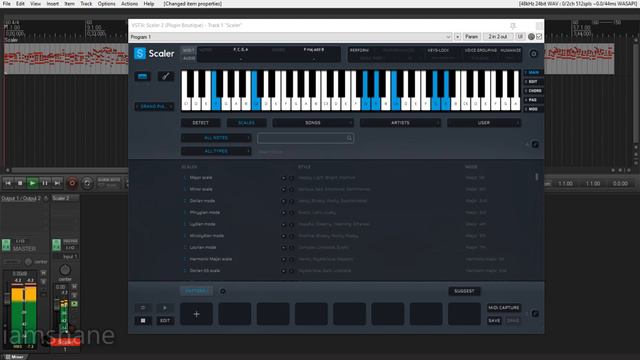This screenshot has height=360, width=640.
Task: Select the keyboard view icon
Action: pyautogui.click(x=142, y=76)
